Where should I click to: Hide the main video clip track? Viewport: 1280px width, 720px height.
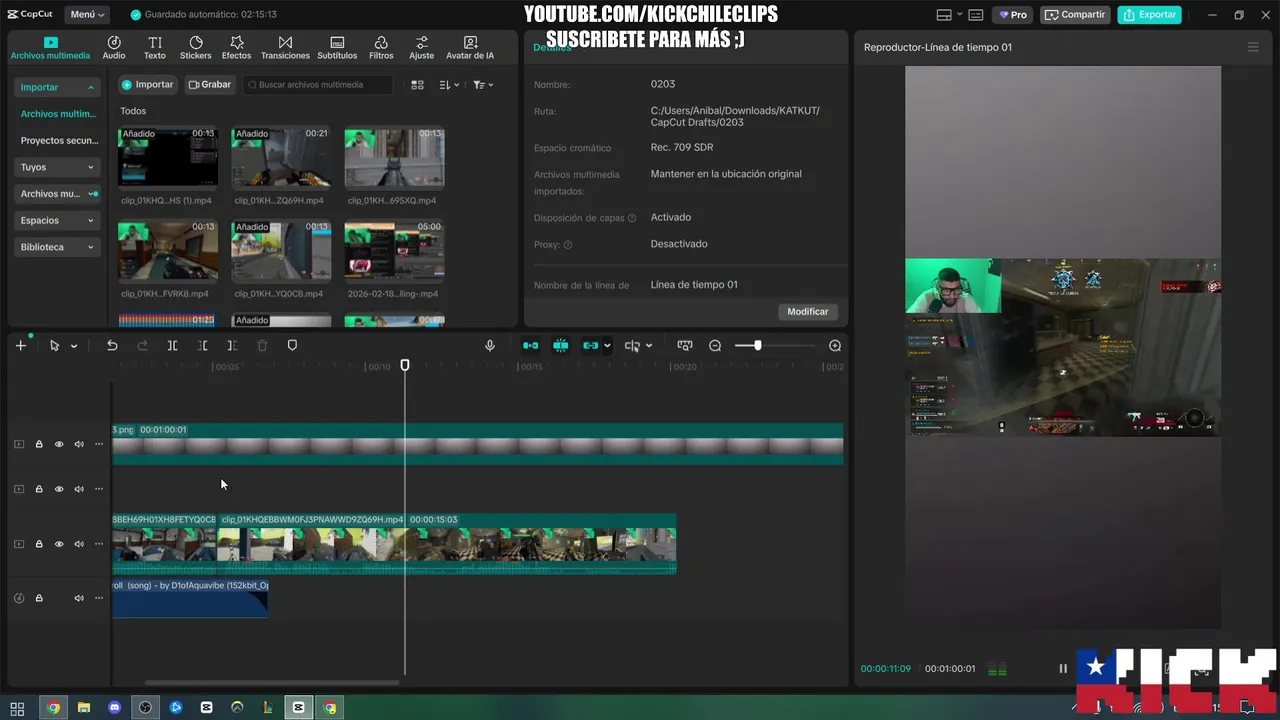tap(59, 544)
